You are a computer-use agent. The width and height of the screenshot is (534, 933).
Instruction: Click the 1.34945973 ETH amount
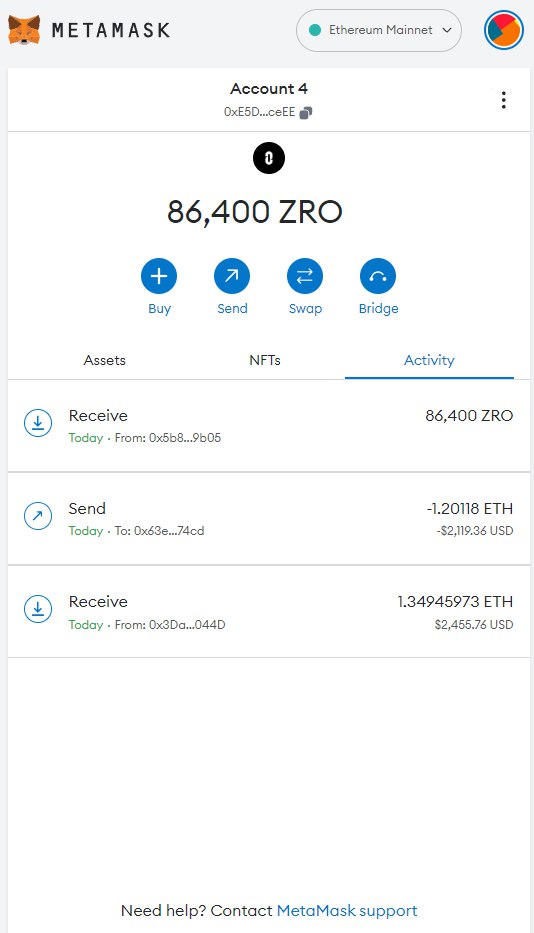455,602
